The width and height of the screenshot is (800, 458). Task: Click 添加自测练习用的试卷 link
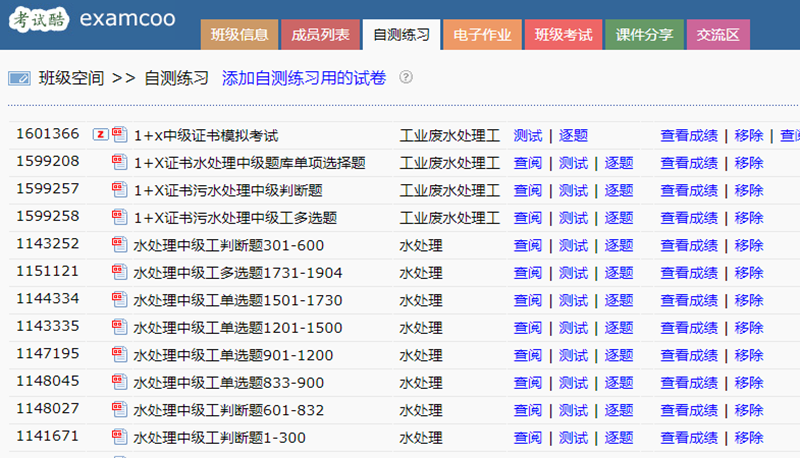pos(304,78)
